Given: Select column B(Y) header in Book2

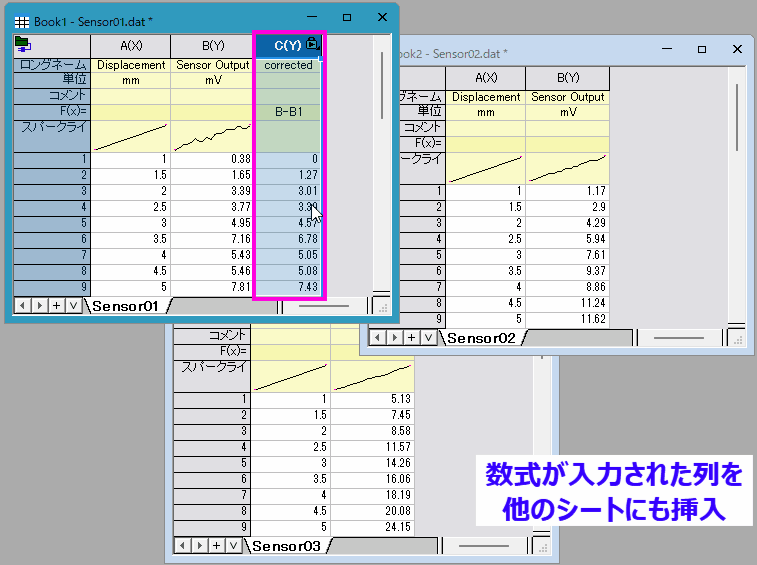Looking at the screenshot, I should [568, 78].
